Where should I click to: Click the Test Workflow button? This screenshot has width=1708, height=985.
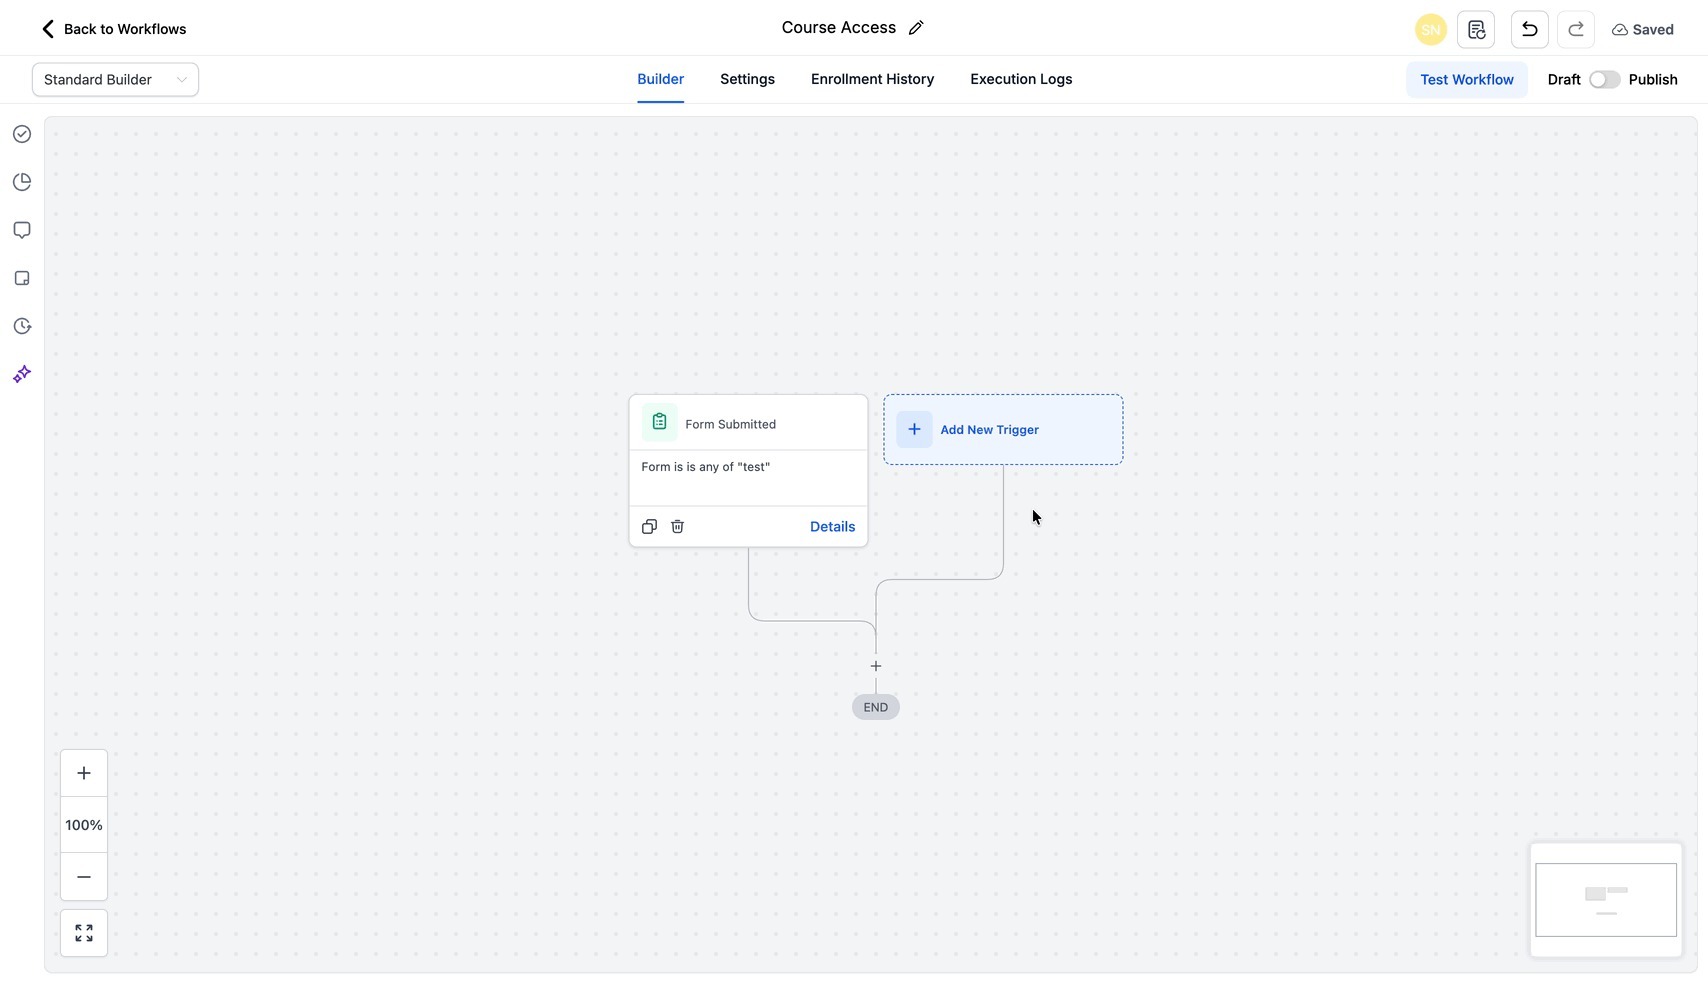click(1467, 80)
